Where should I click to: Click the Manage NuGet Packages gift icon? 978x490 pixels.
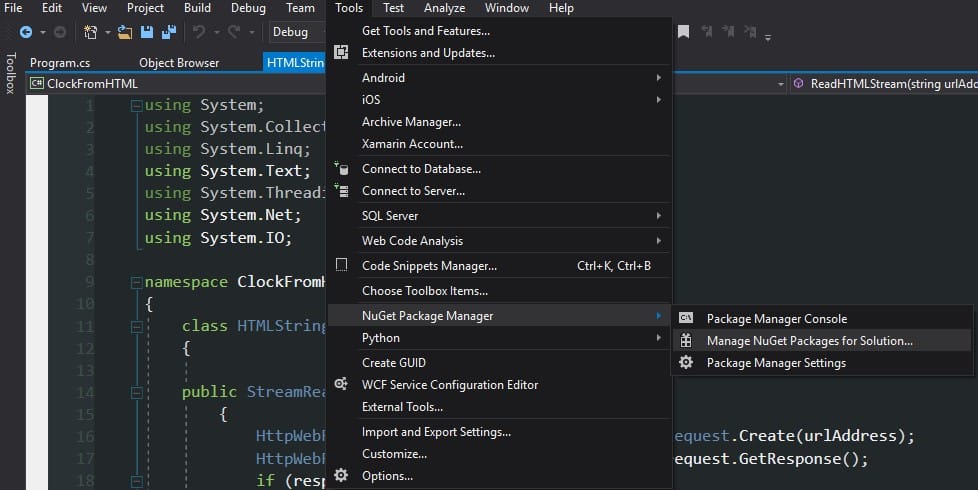[x=685, y=340]
